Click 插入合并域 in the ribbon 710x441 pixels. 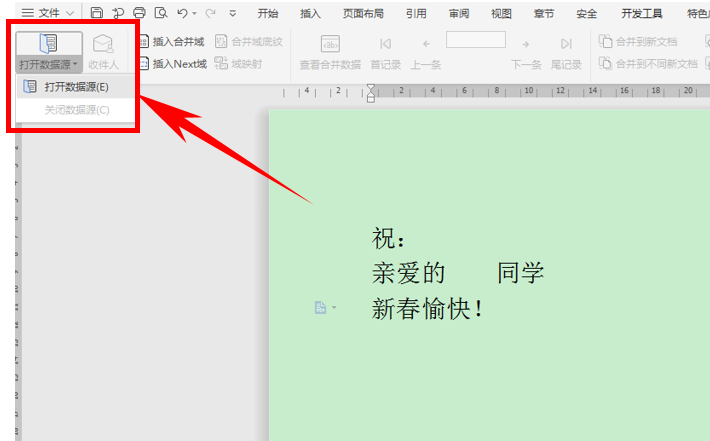click(171, 42)
